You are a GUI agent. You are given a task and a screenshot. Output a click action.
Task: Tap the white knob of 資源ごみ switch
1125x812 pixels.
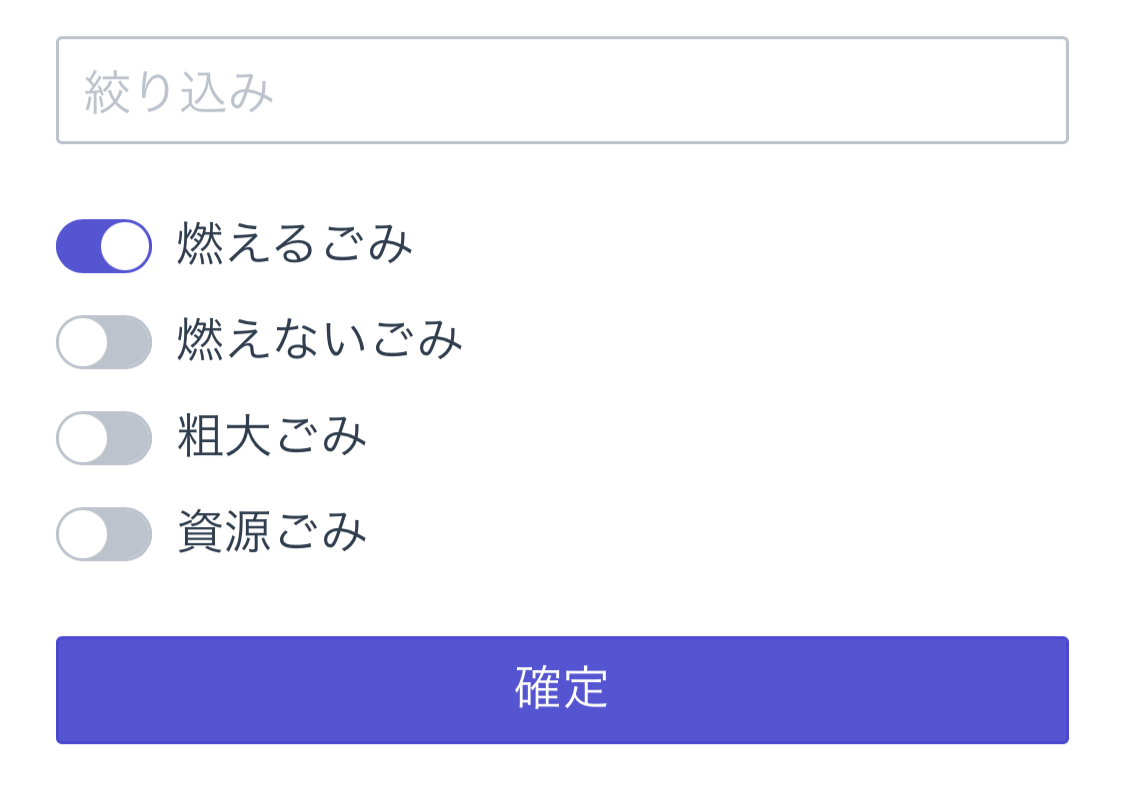click(83, 534)
